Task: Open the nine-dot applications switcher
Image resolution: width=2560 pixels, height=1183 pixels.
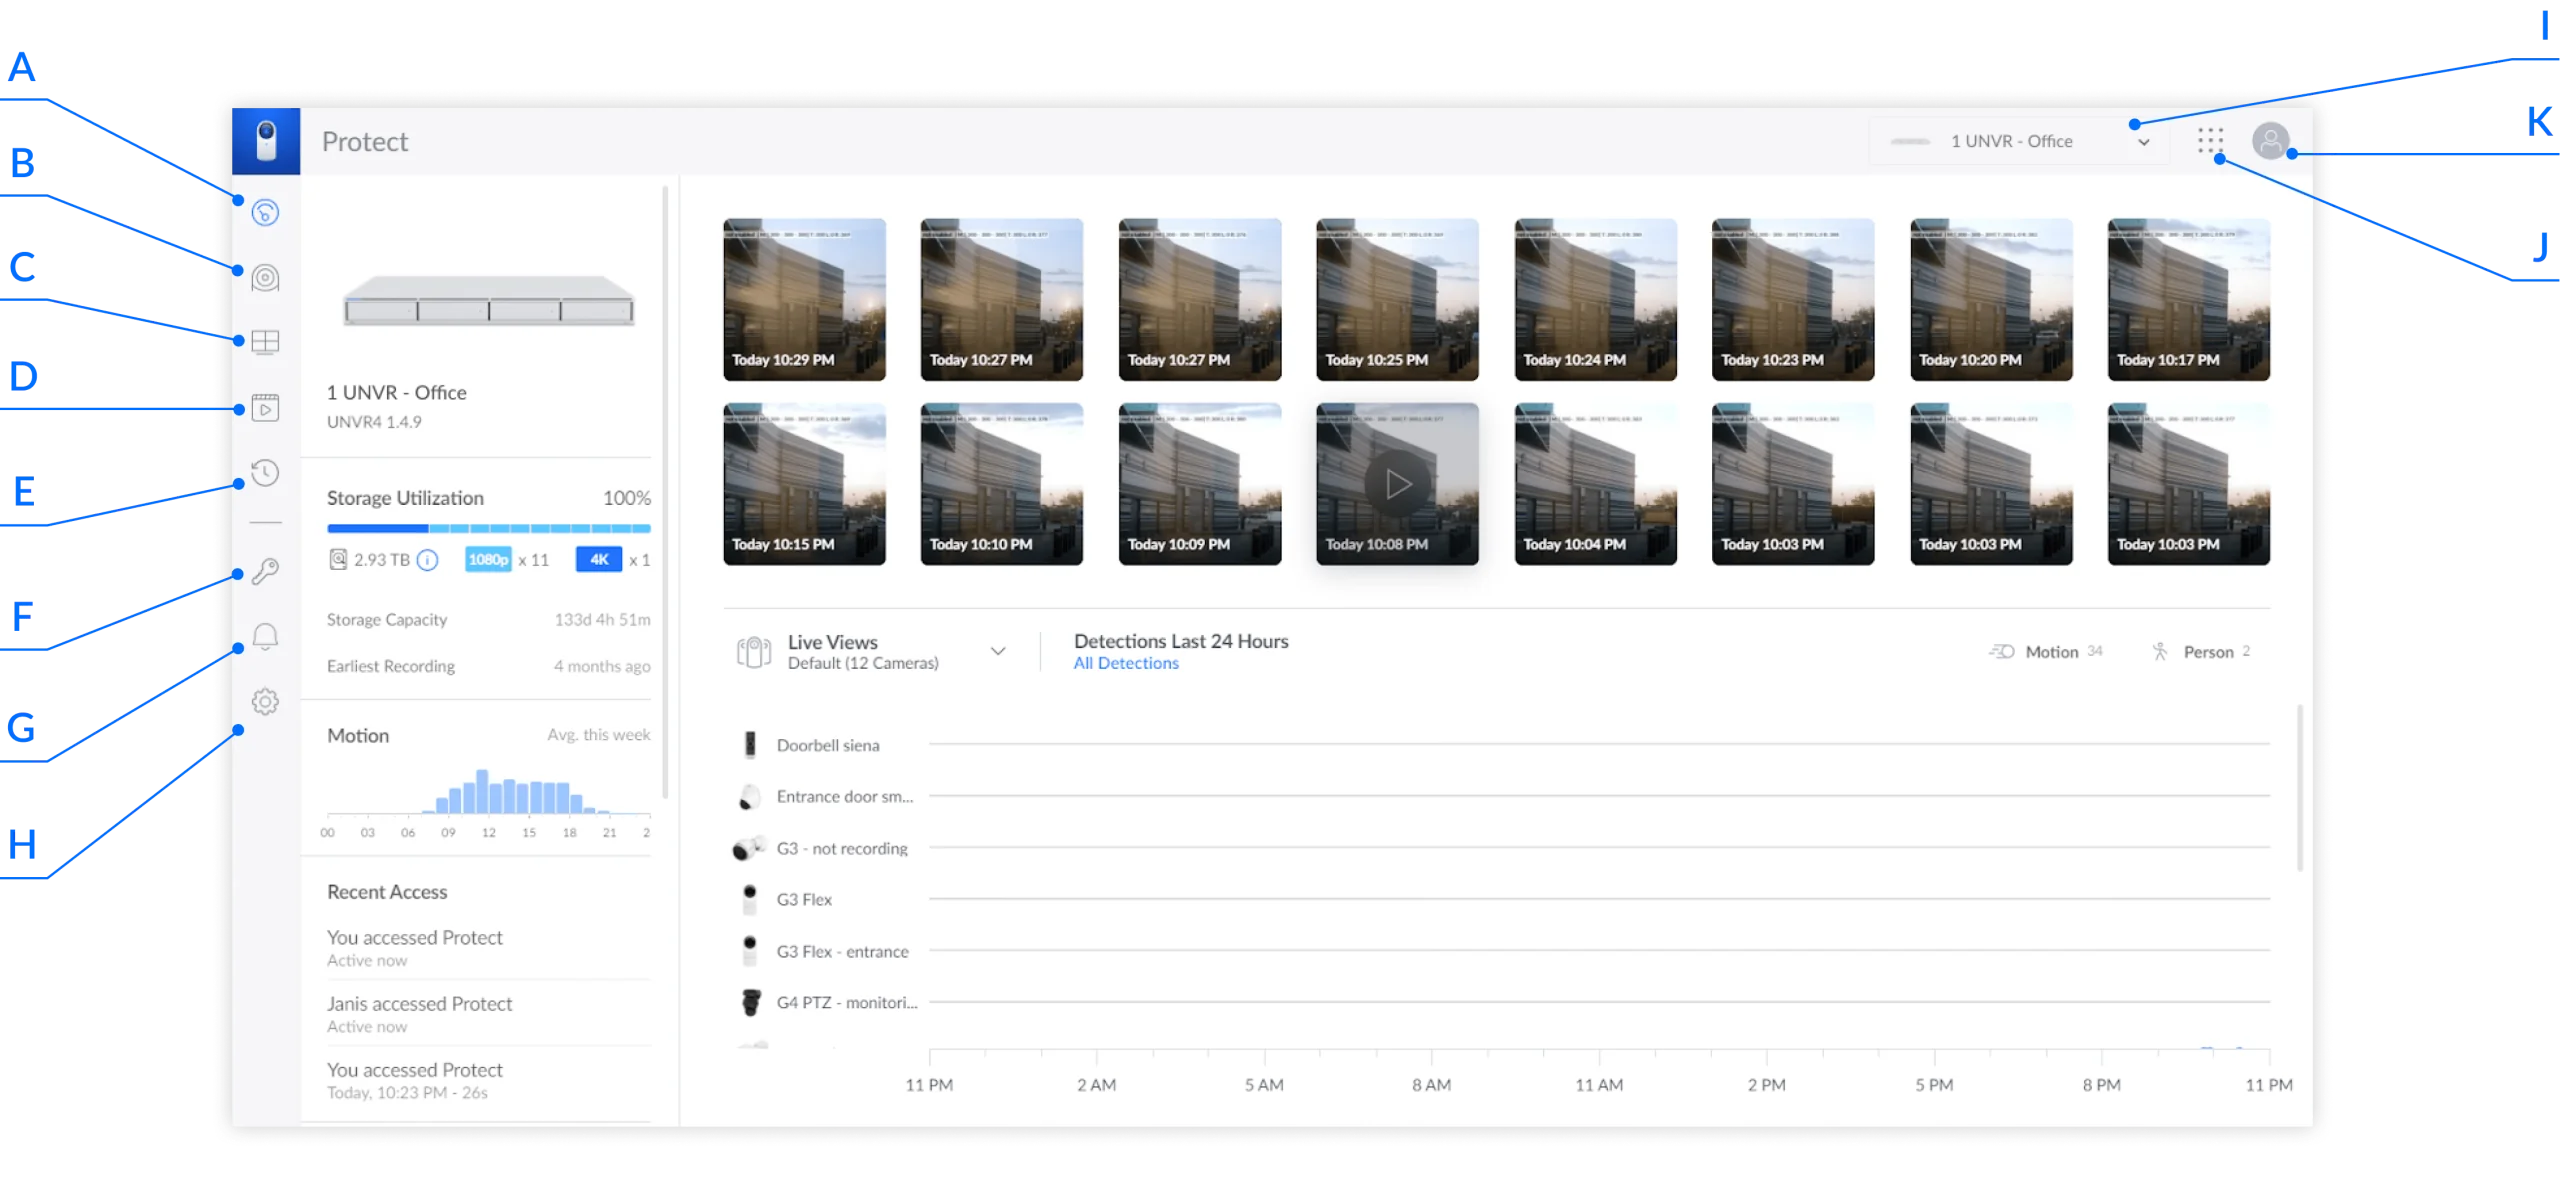Action: (x=2210, y=141)
